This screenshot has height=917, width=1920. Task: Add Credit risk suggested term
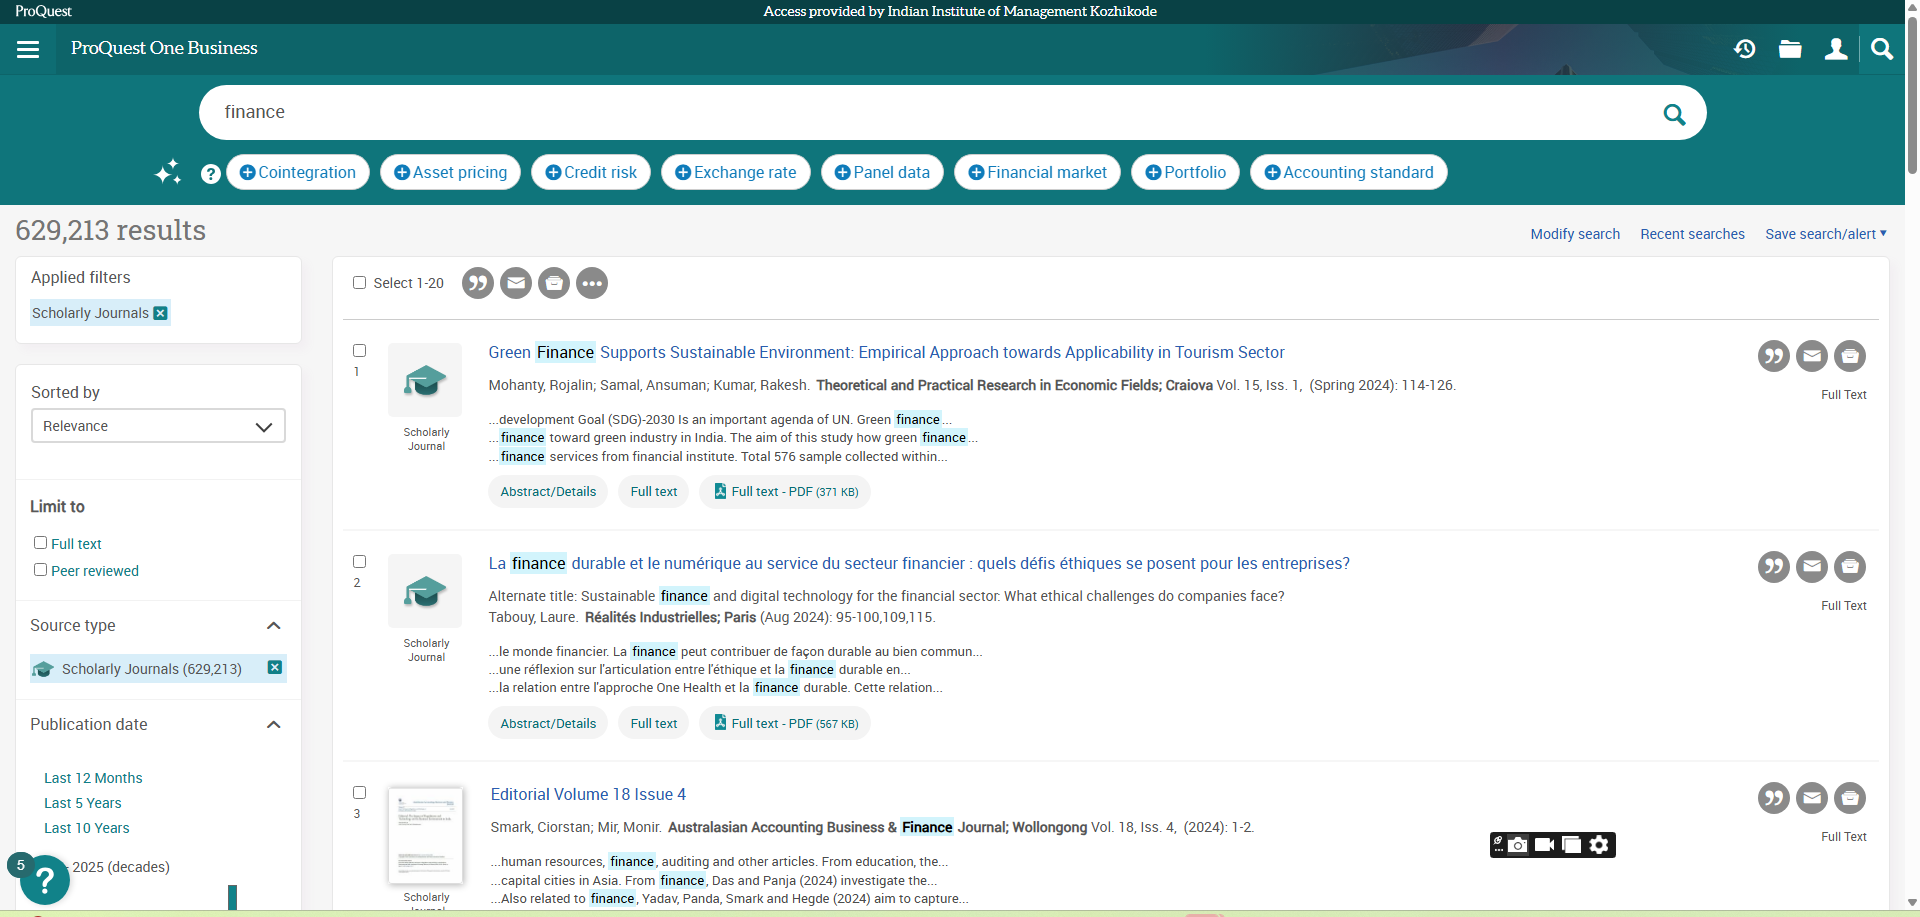[591, 172]
